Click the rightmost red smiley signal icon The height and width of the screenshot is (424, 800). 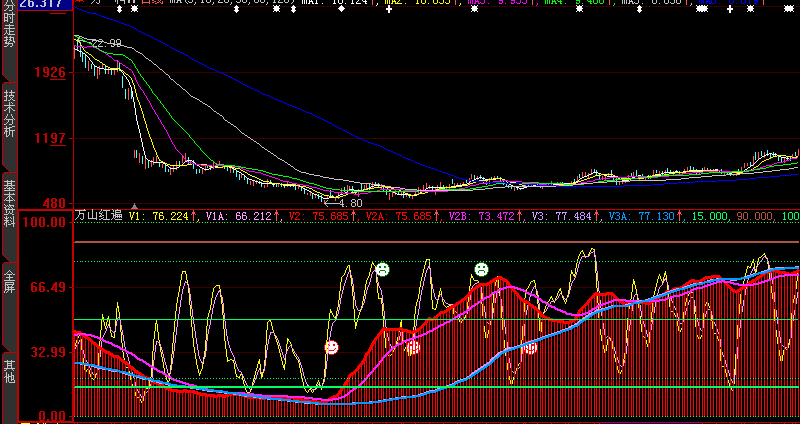tap(530, 348)
